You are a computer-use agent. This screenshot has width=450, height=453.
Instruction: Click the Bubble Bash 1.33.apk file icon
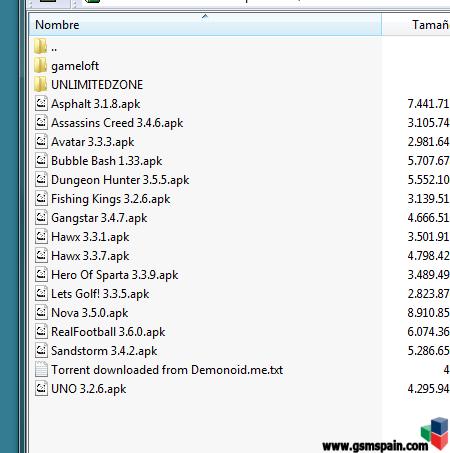41,160
